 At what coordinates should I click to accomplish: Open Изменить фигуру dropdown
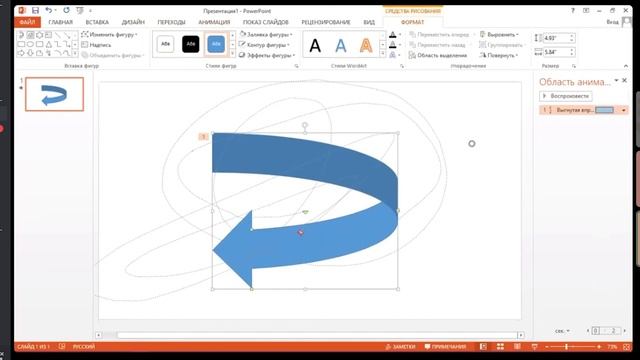(x=109, y=34)
